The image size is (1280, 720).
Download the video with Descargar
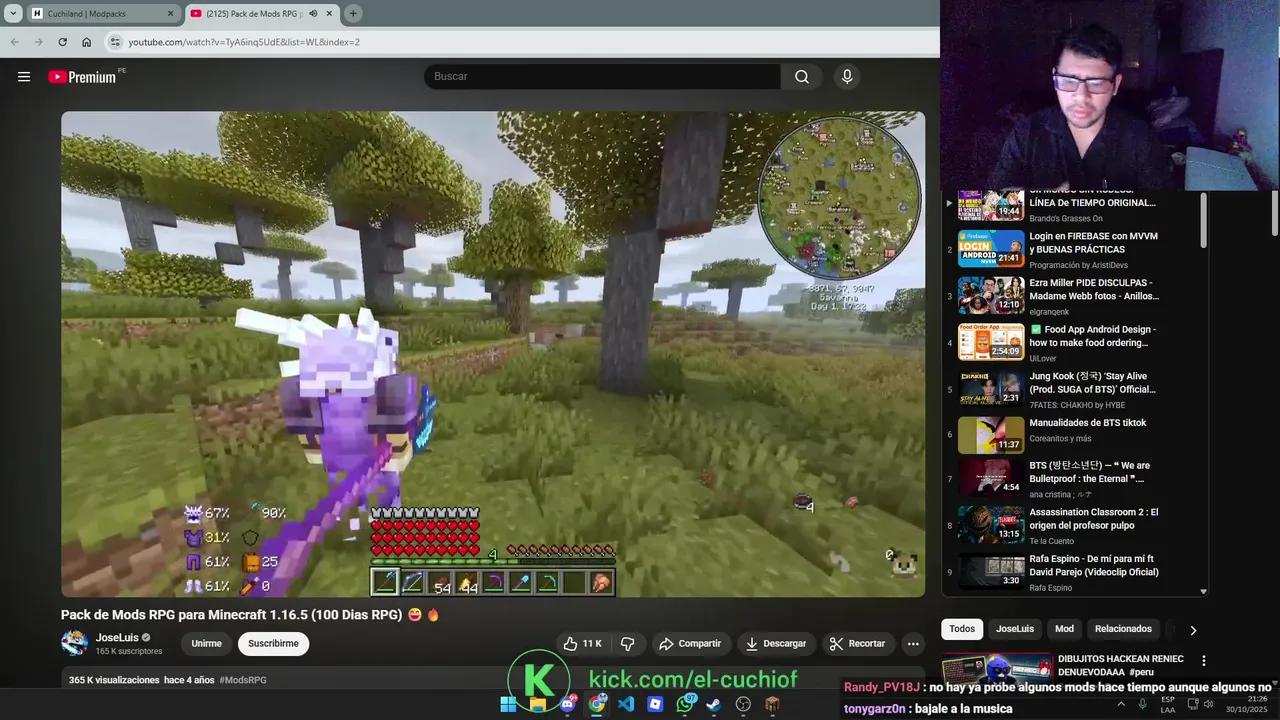pyautogui.click(x=776, y=643)
